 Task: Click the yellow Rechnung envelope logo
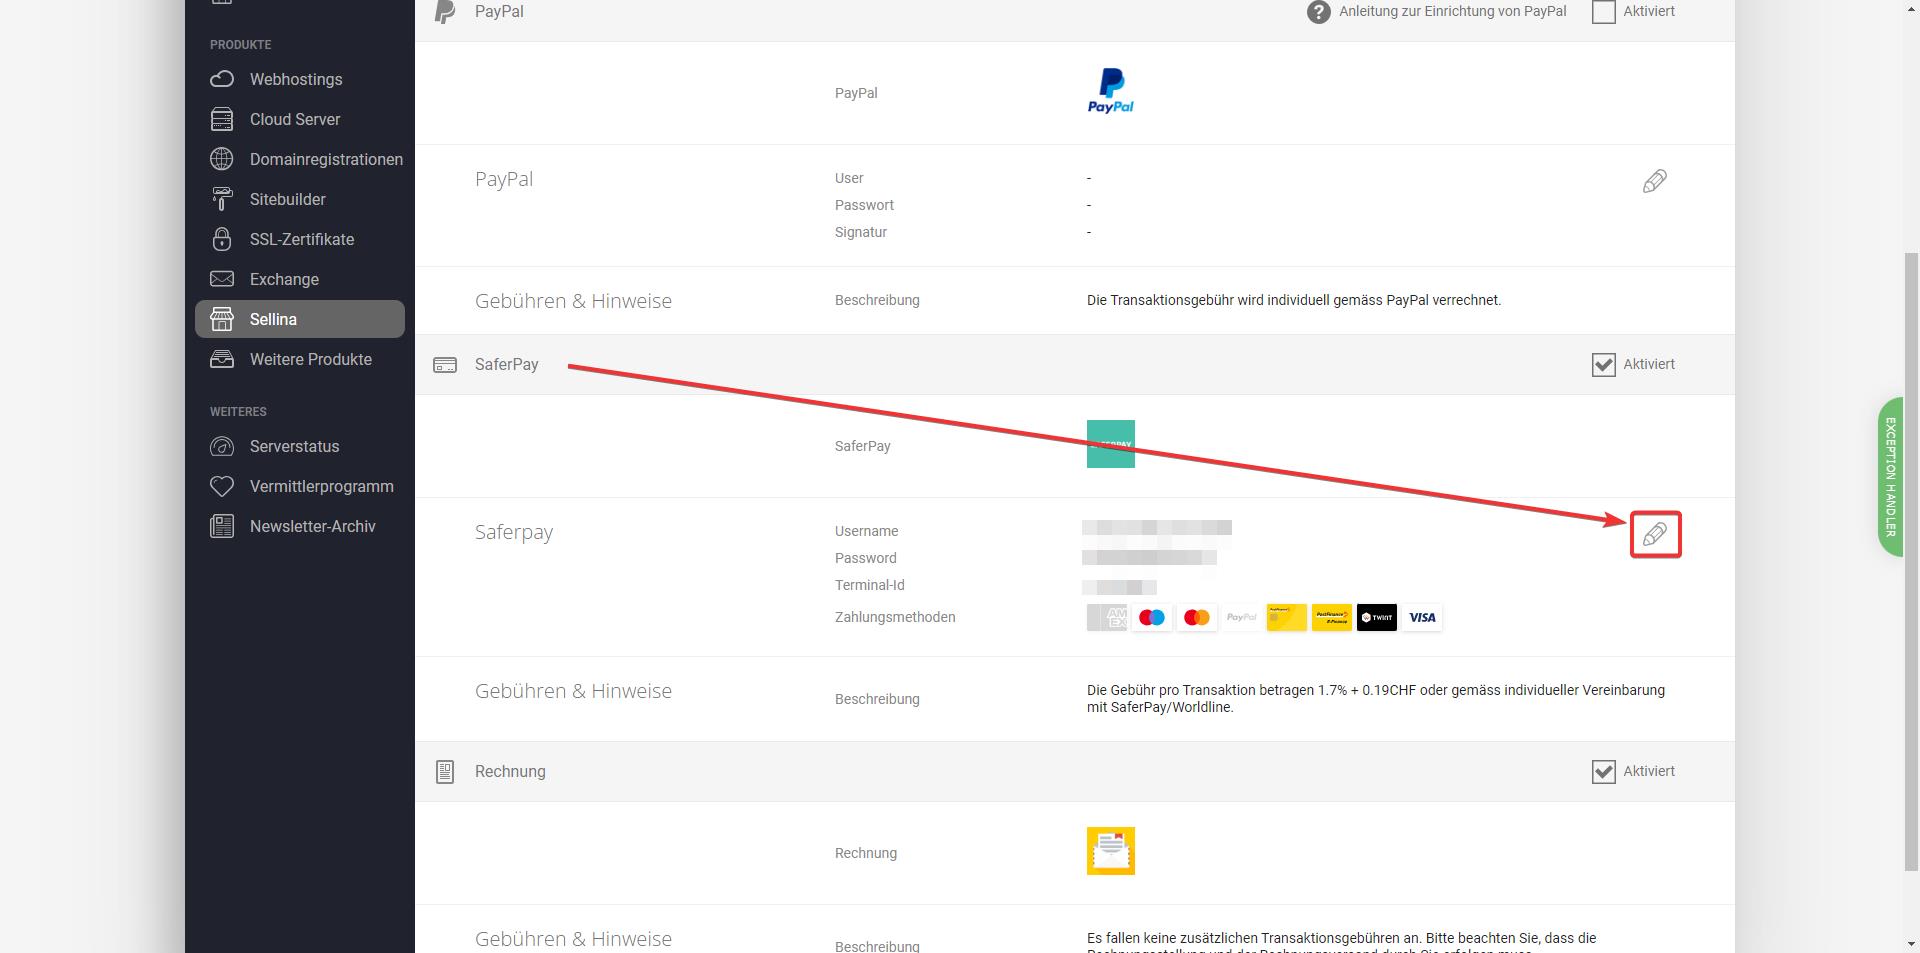click(1111, 851)
